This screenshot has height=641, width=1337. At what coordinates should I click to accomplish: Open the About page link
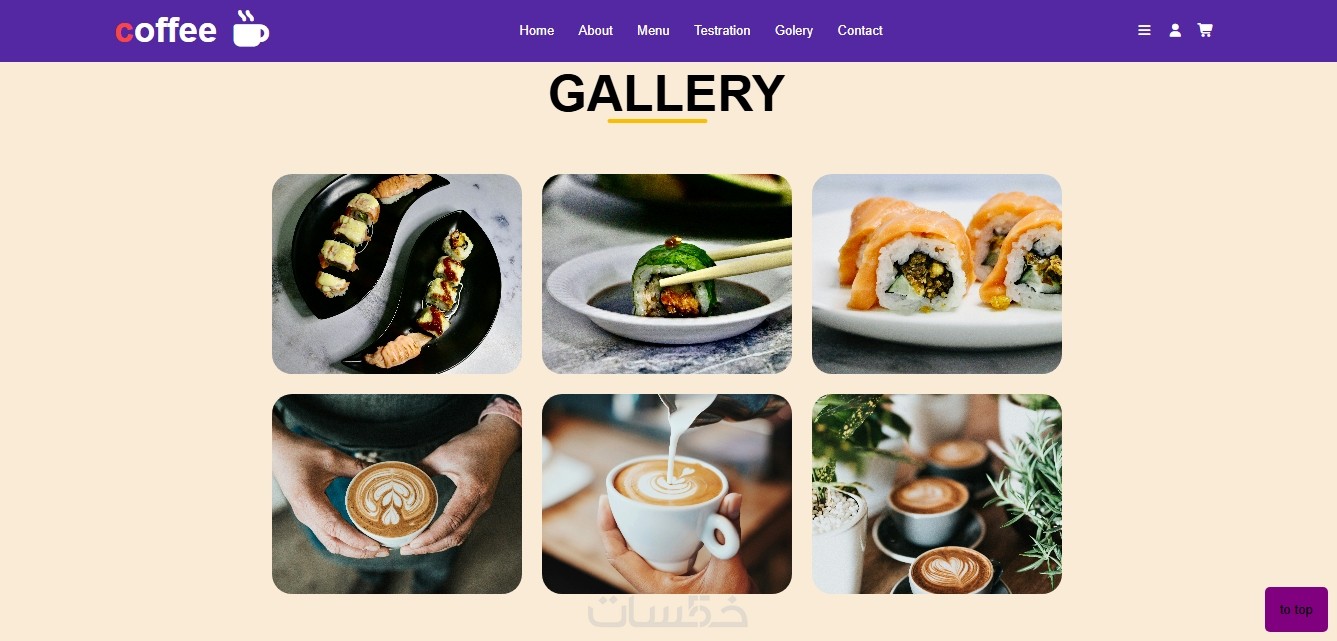click(595, 31)
